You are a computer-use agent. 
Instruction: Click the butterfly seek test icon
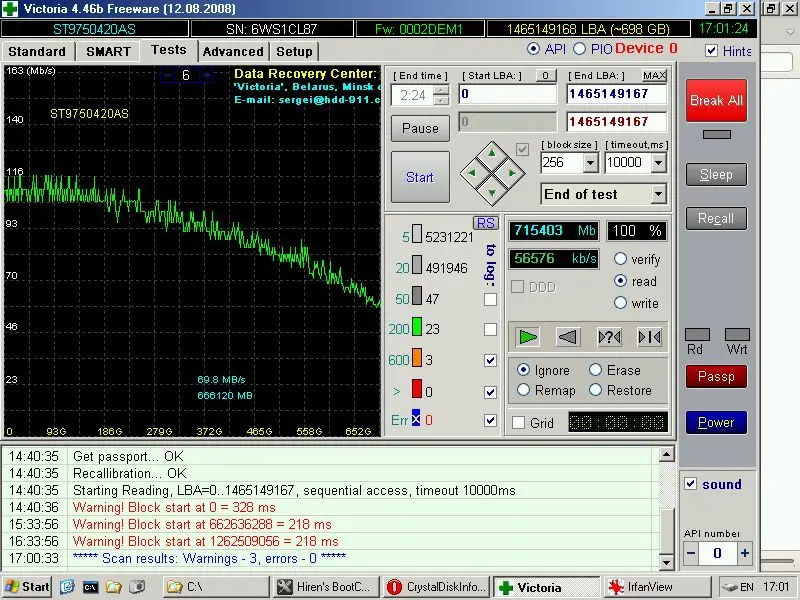coord(648,337)
